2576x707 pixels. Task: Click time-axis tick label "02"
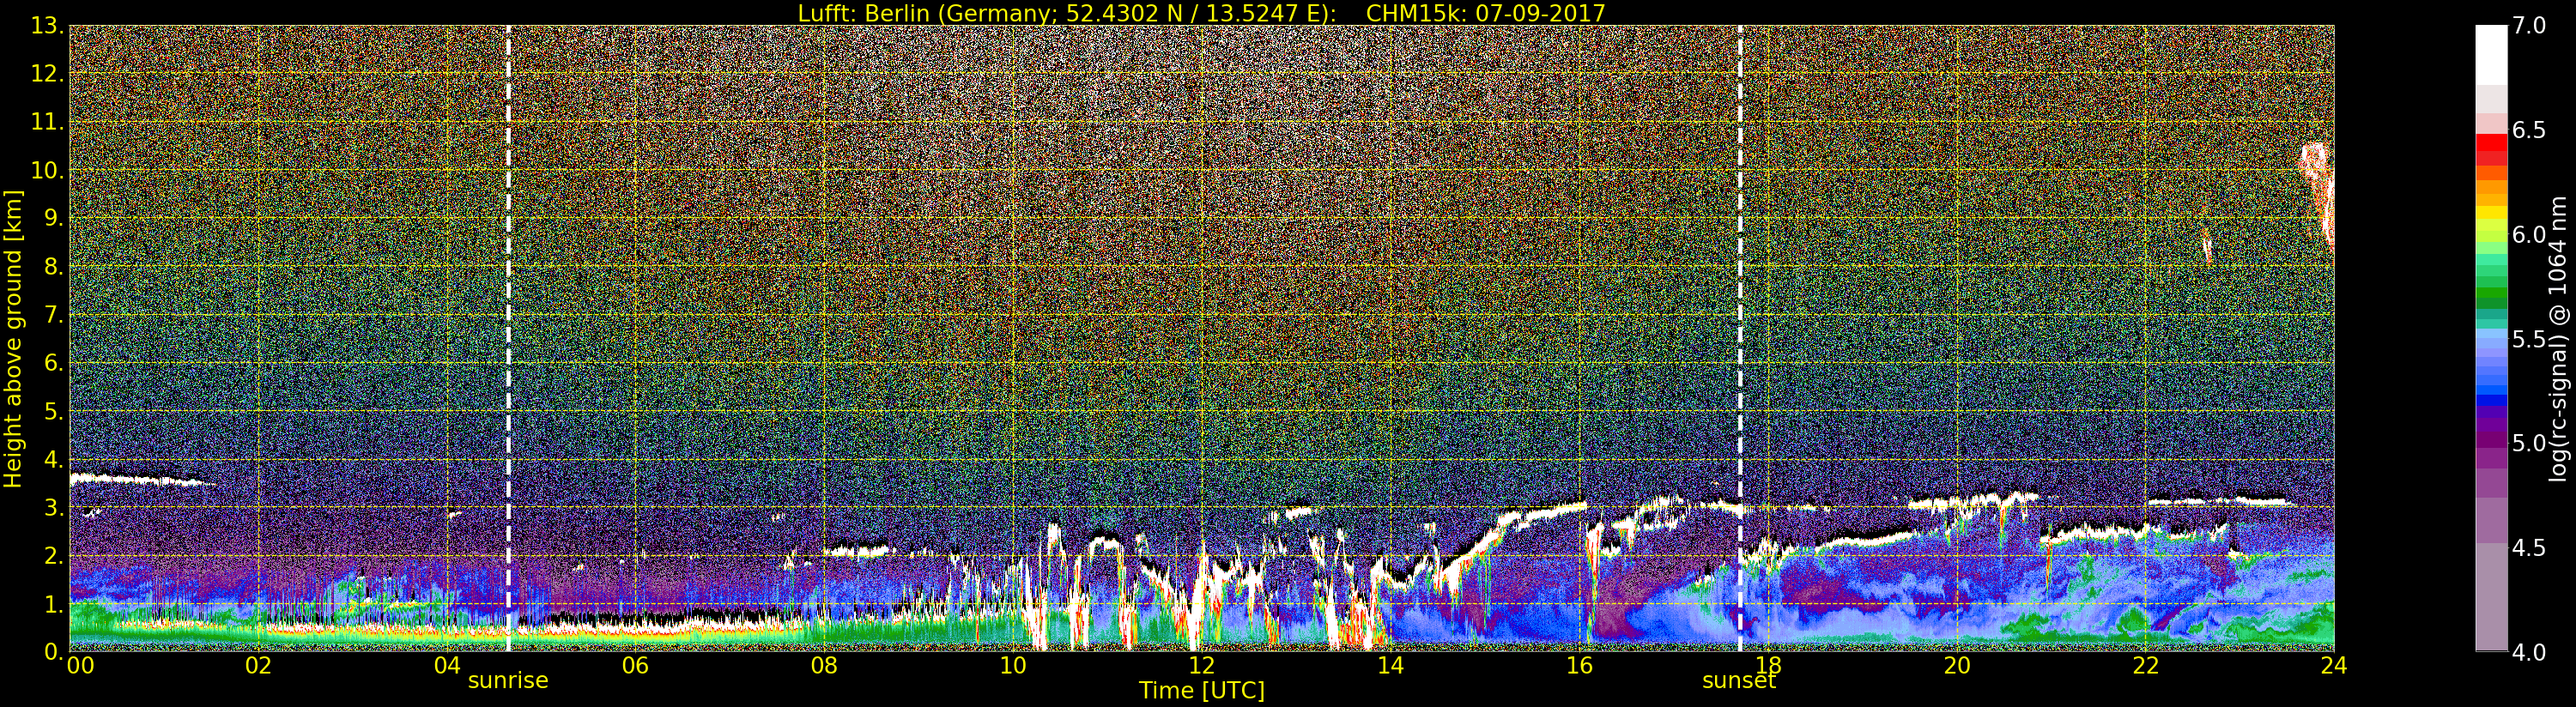pos(258,666)
